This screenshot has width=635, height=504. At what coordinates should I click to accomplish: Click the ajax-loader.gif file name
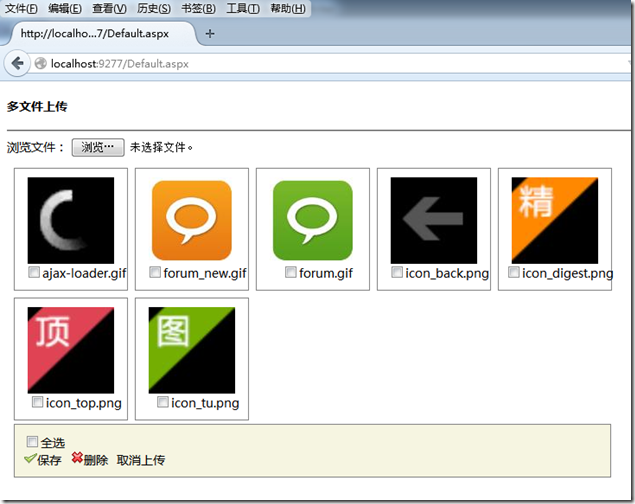[x=84, y=274]
